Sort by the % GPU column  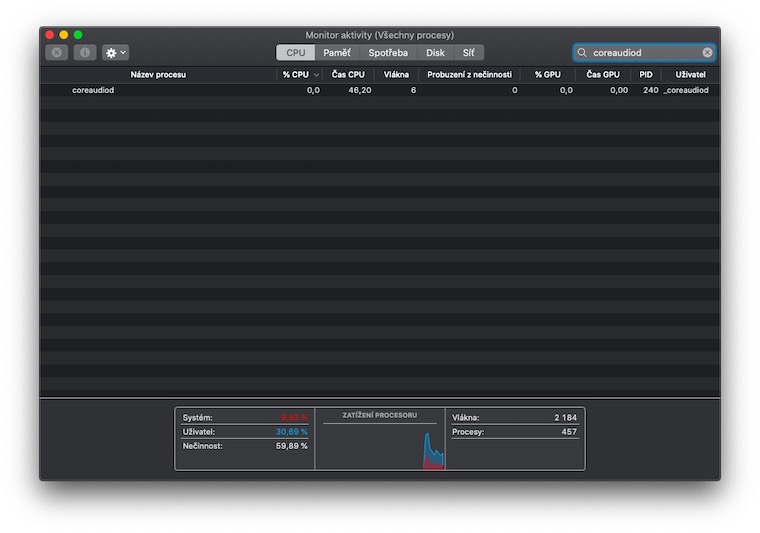(x=548, y=75)
